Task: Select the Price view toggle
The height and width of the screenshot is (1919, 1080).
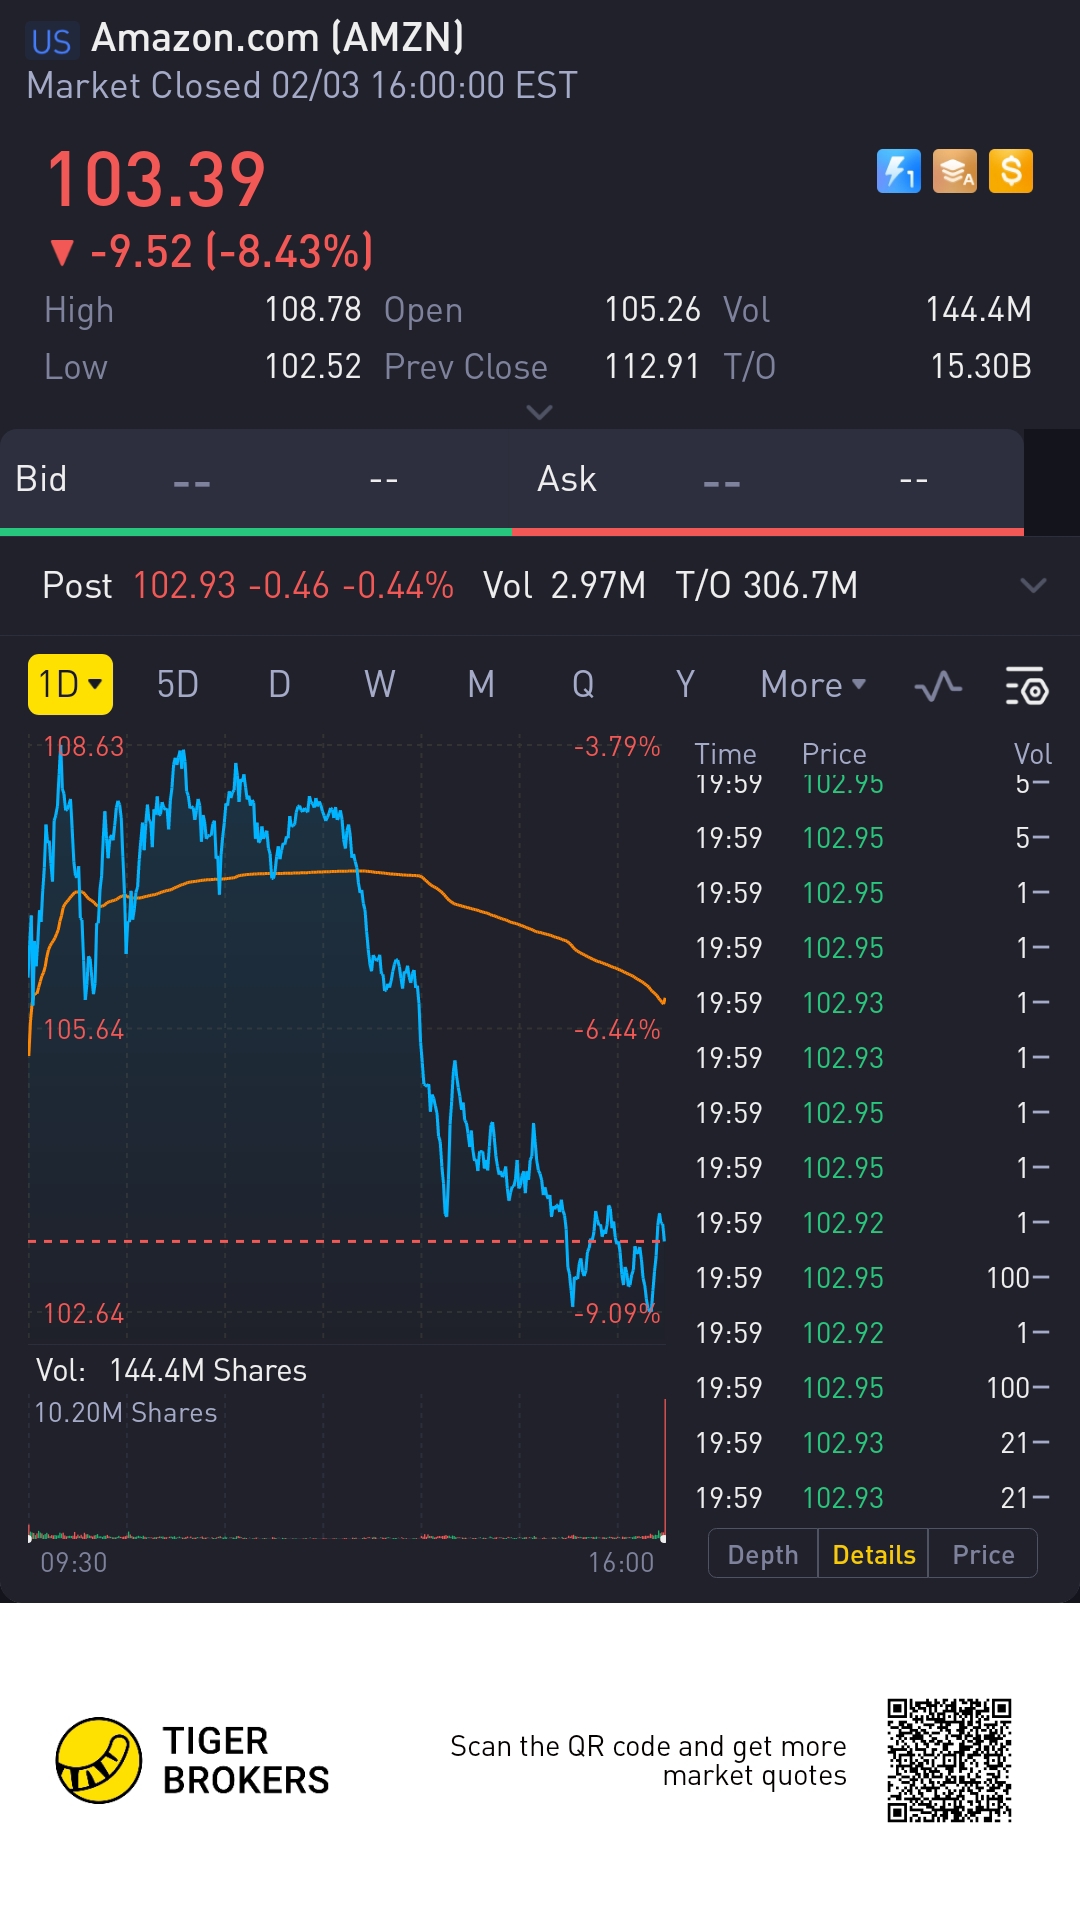Action: (983, 1554)
